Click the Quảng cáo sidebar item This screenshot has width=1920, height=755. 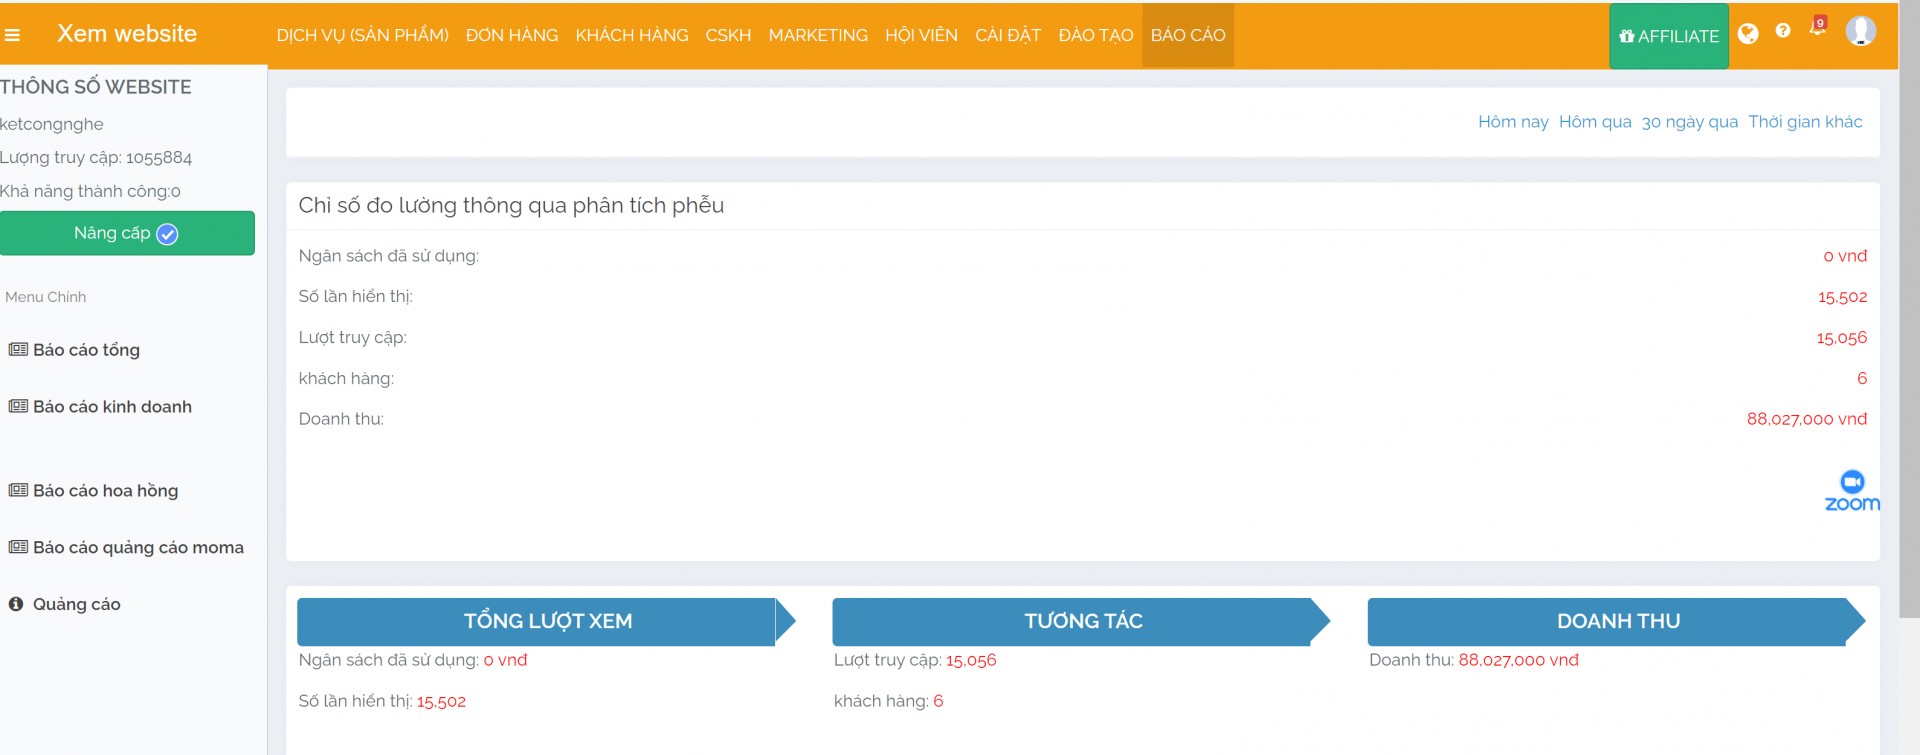pyautogui.click(x=76, y=605)
